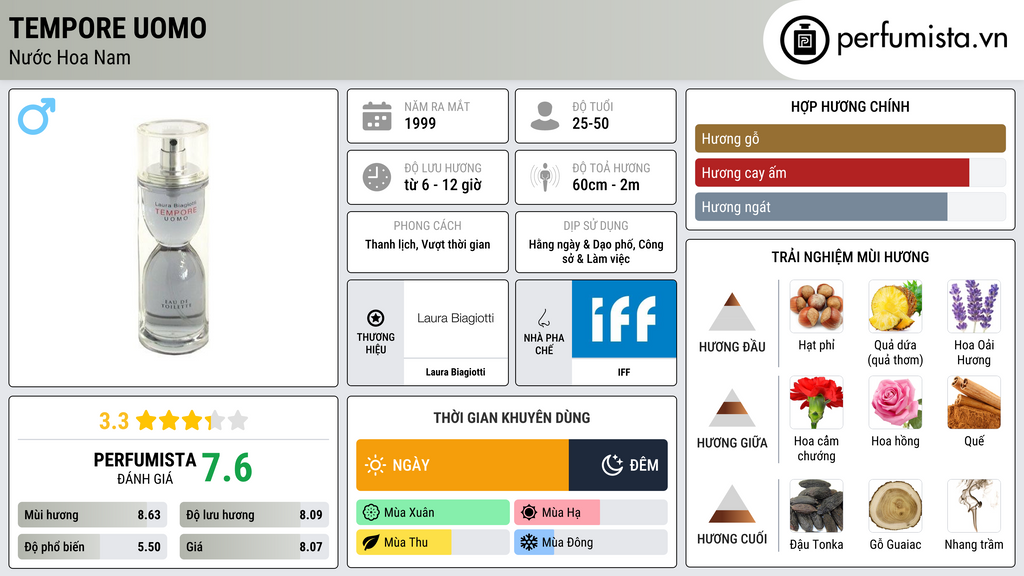
Task: Click the Nhang trầm incense image
Action: pyautogui.click(x=974, y=506)
